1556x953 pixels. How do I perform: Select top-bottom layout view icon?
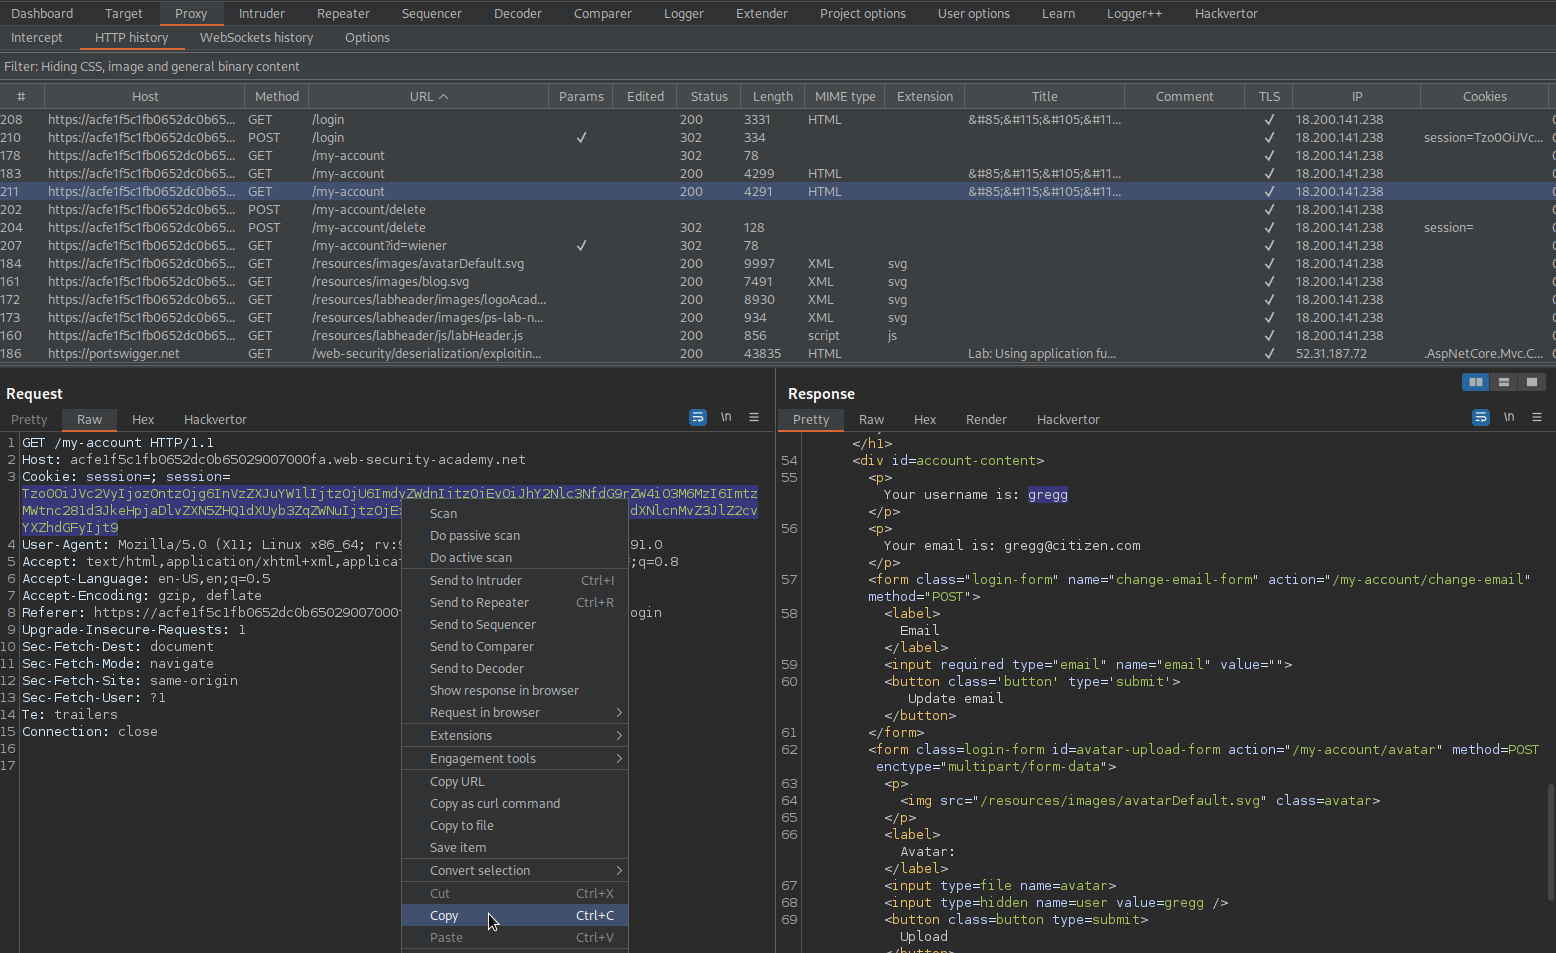pyautogui.click(x=1503, y=382)
